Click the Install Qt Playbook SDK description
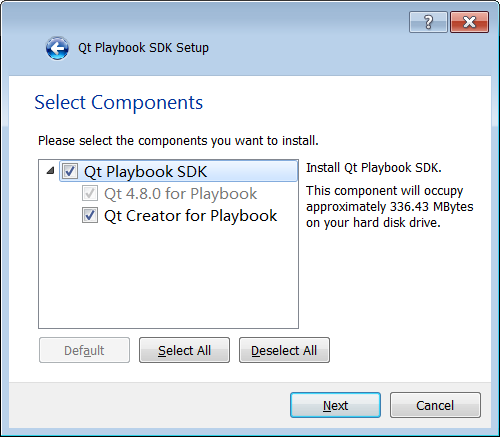This screenshot has width=500, height=437. (374, 168)
